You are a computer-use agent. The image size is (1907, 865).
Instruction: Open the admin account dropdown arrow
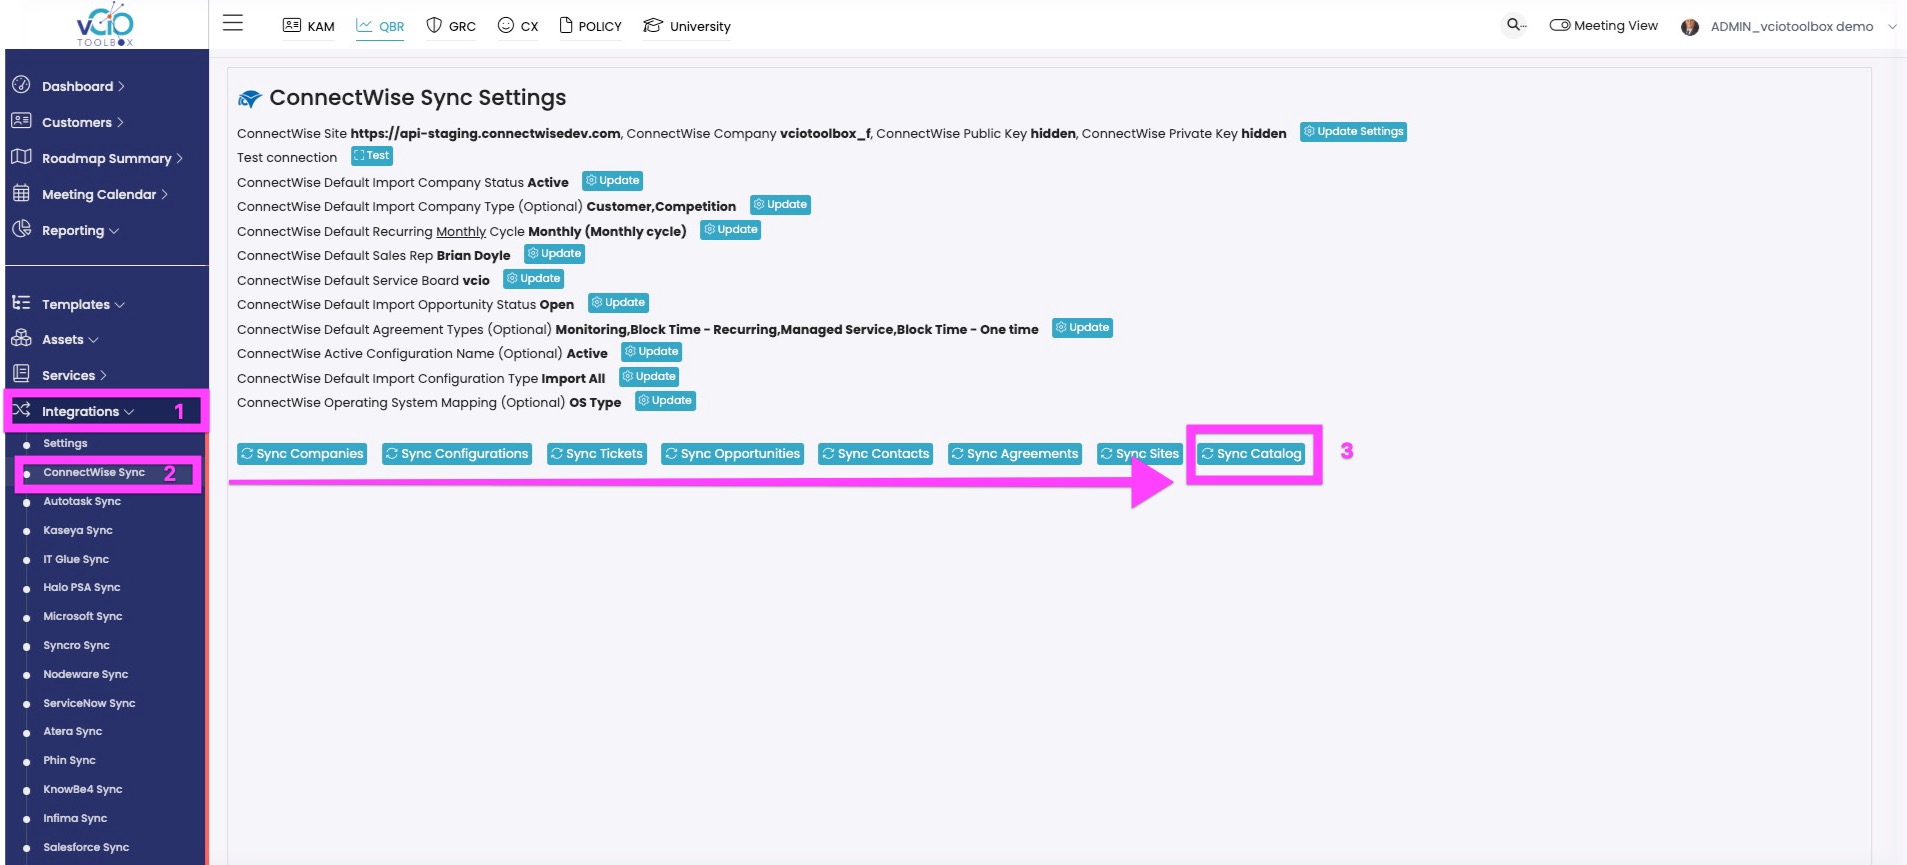[1892, 27]
